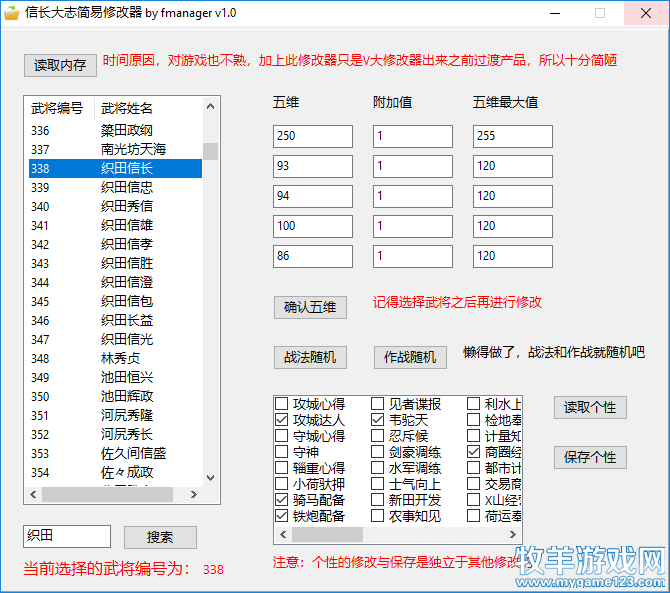Select general 341 织田信雄
The height and width of the screenshot is (593, 670).
click(x=115, y=226)
